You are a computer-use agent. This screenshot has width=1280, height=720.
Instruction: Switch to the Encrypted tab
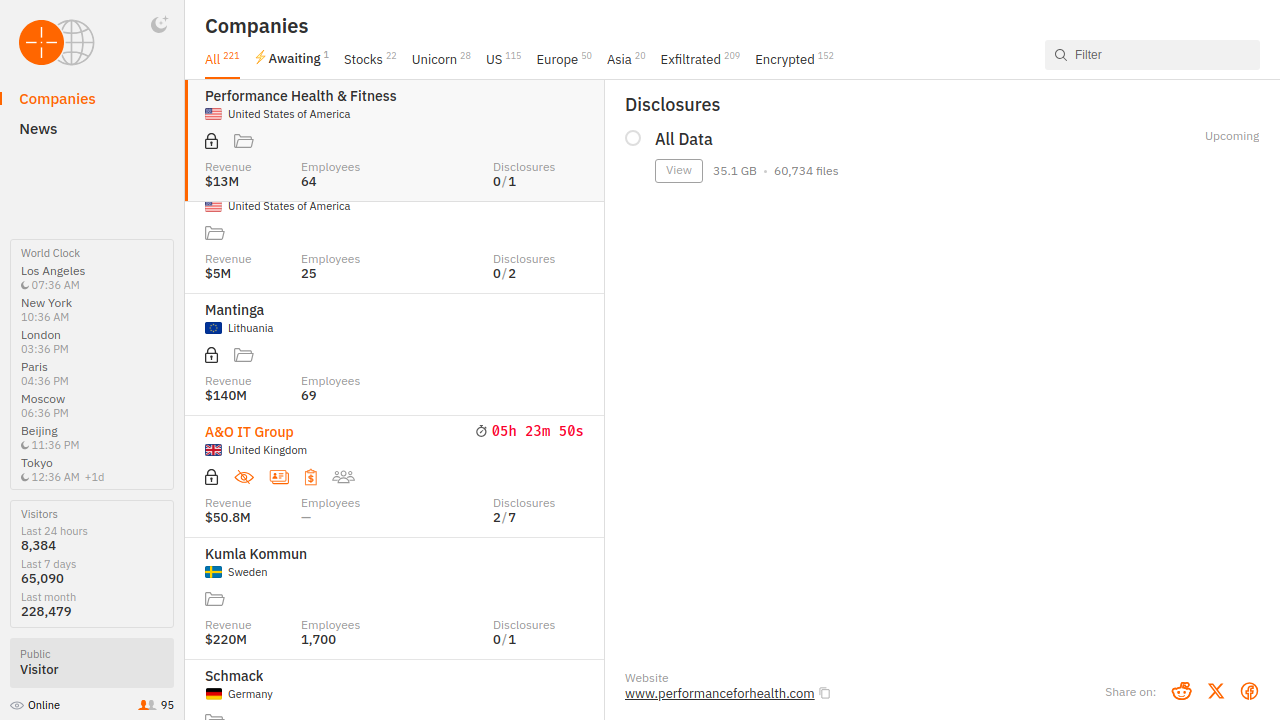click(785, 60)
